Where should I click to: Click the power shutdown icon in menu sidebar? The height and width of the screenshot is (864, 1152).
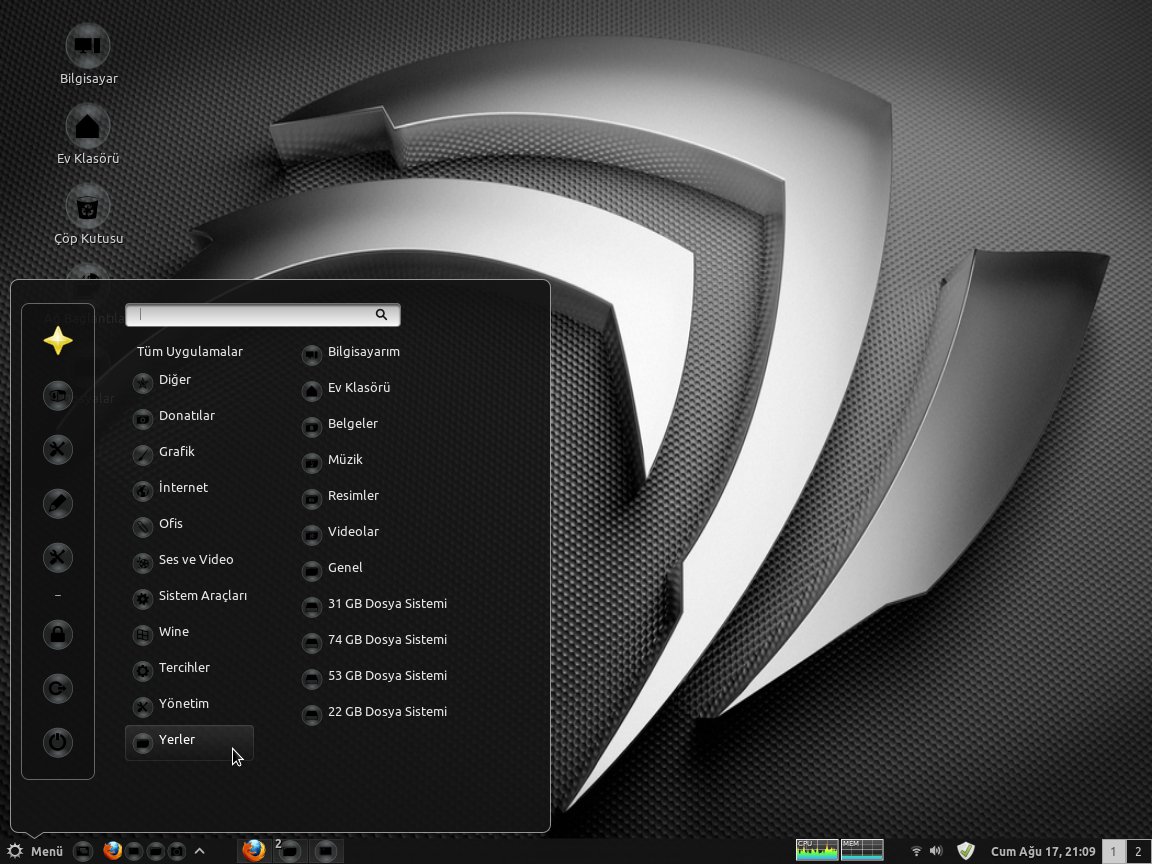pyautogui.click(x=58, y=742)
